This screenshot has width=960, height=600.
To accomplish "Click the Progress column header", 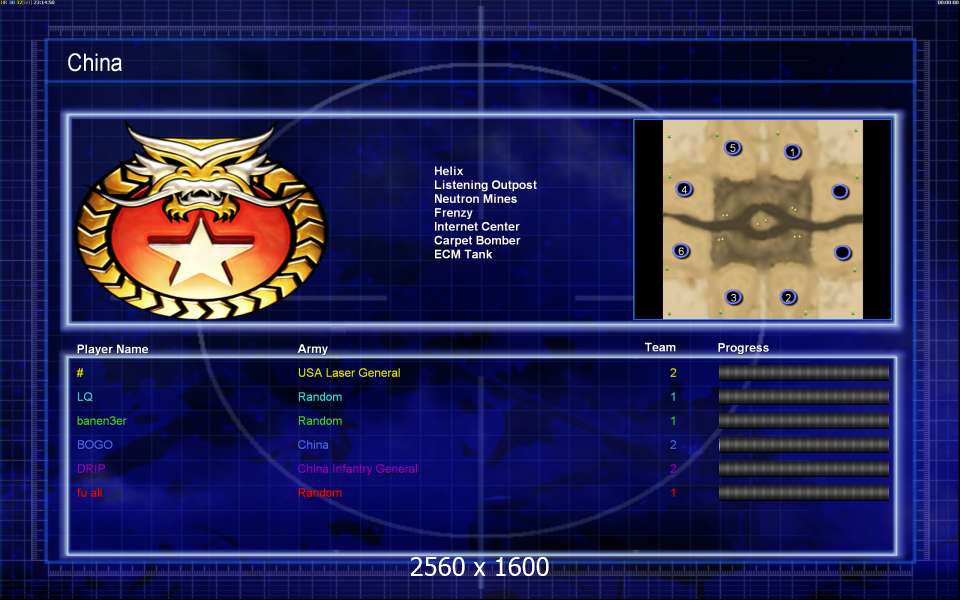I will coord(743,348).
